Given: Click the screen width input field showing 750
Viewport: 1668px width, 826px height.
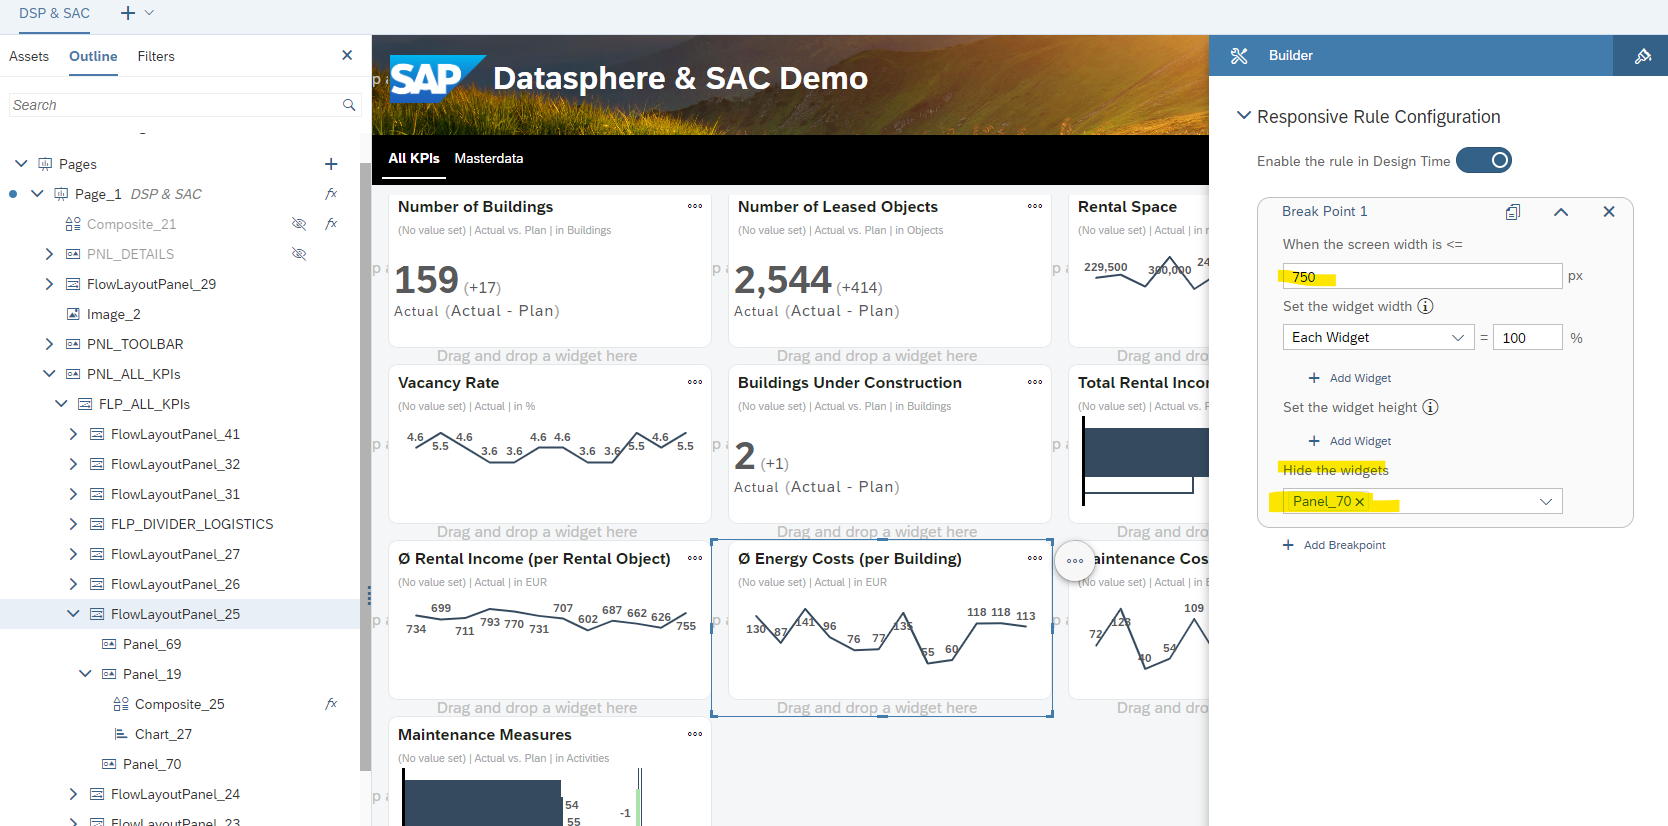Looking at the screenshot, I should click(1421, 277).
